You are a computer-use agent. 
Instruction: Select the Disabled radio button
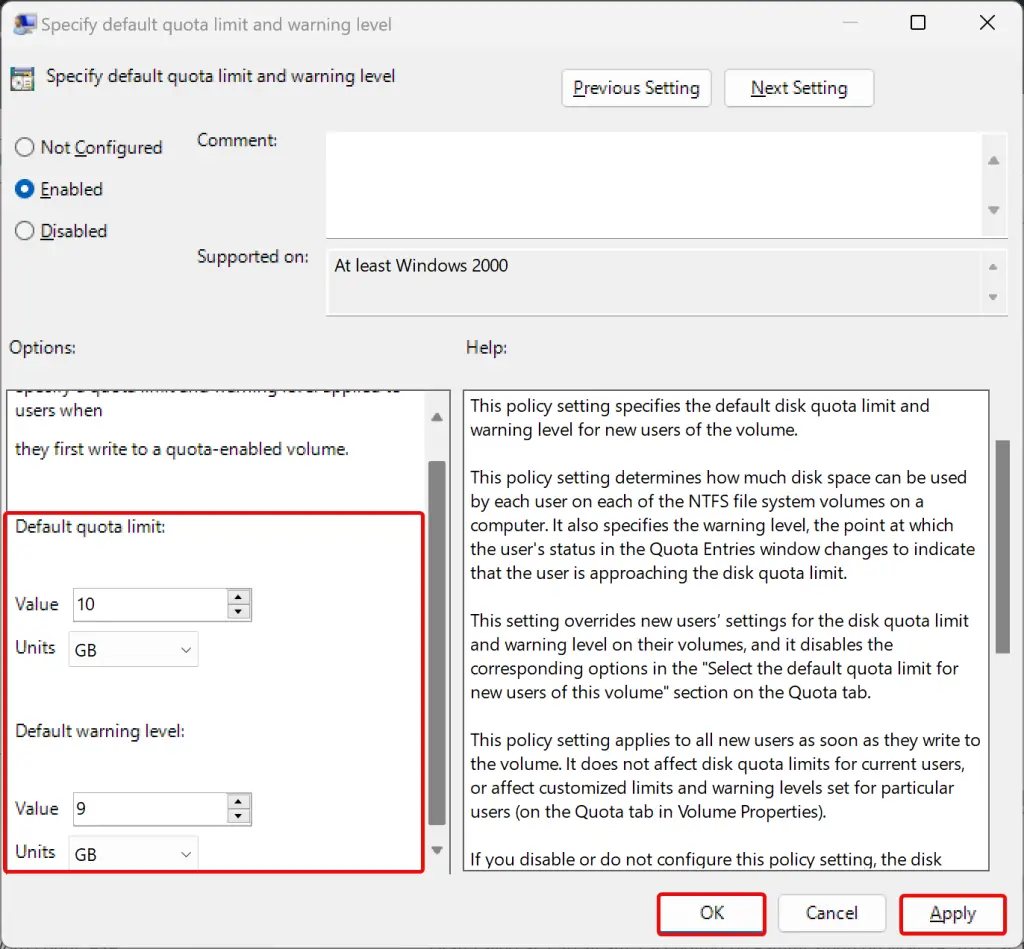pyautogui.click(x=25, y=231)
